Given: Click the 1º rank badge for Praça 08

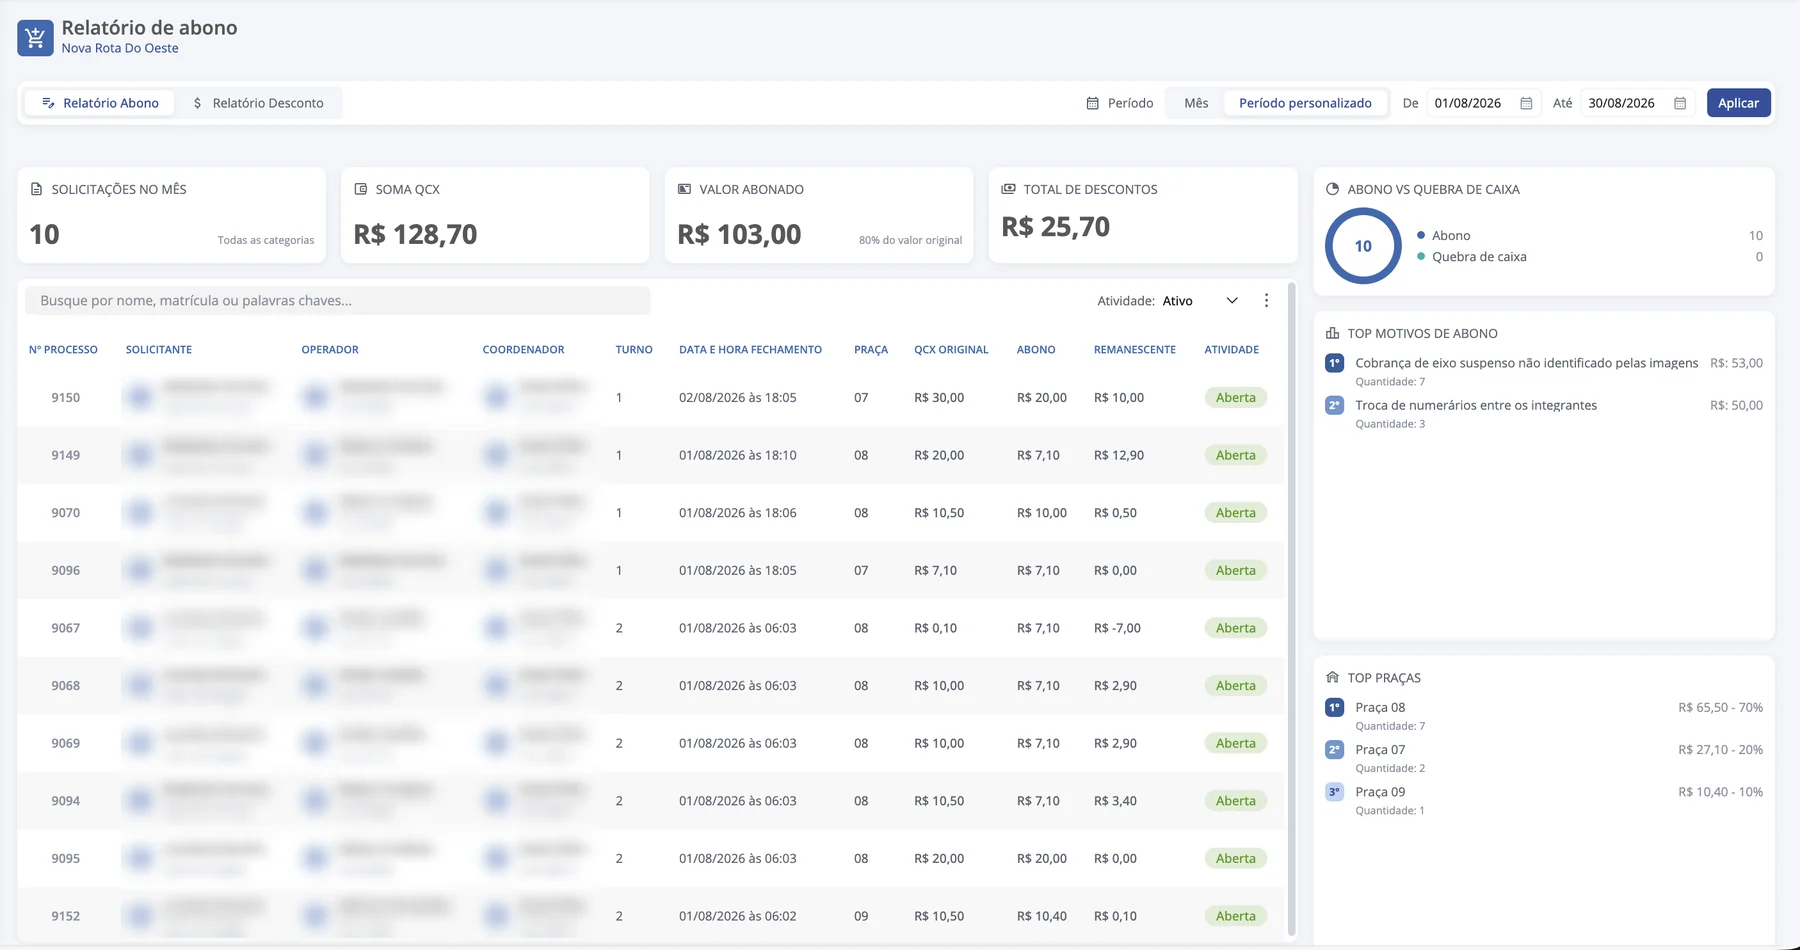Looking at the screenshot, I should pos(1334,707).
